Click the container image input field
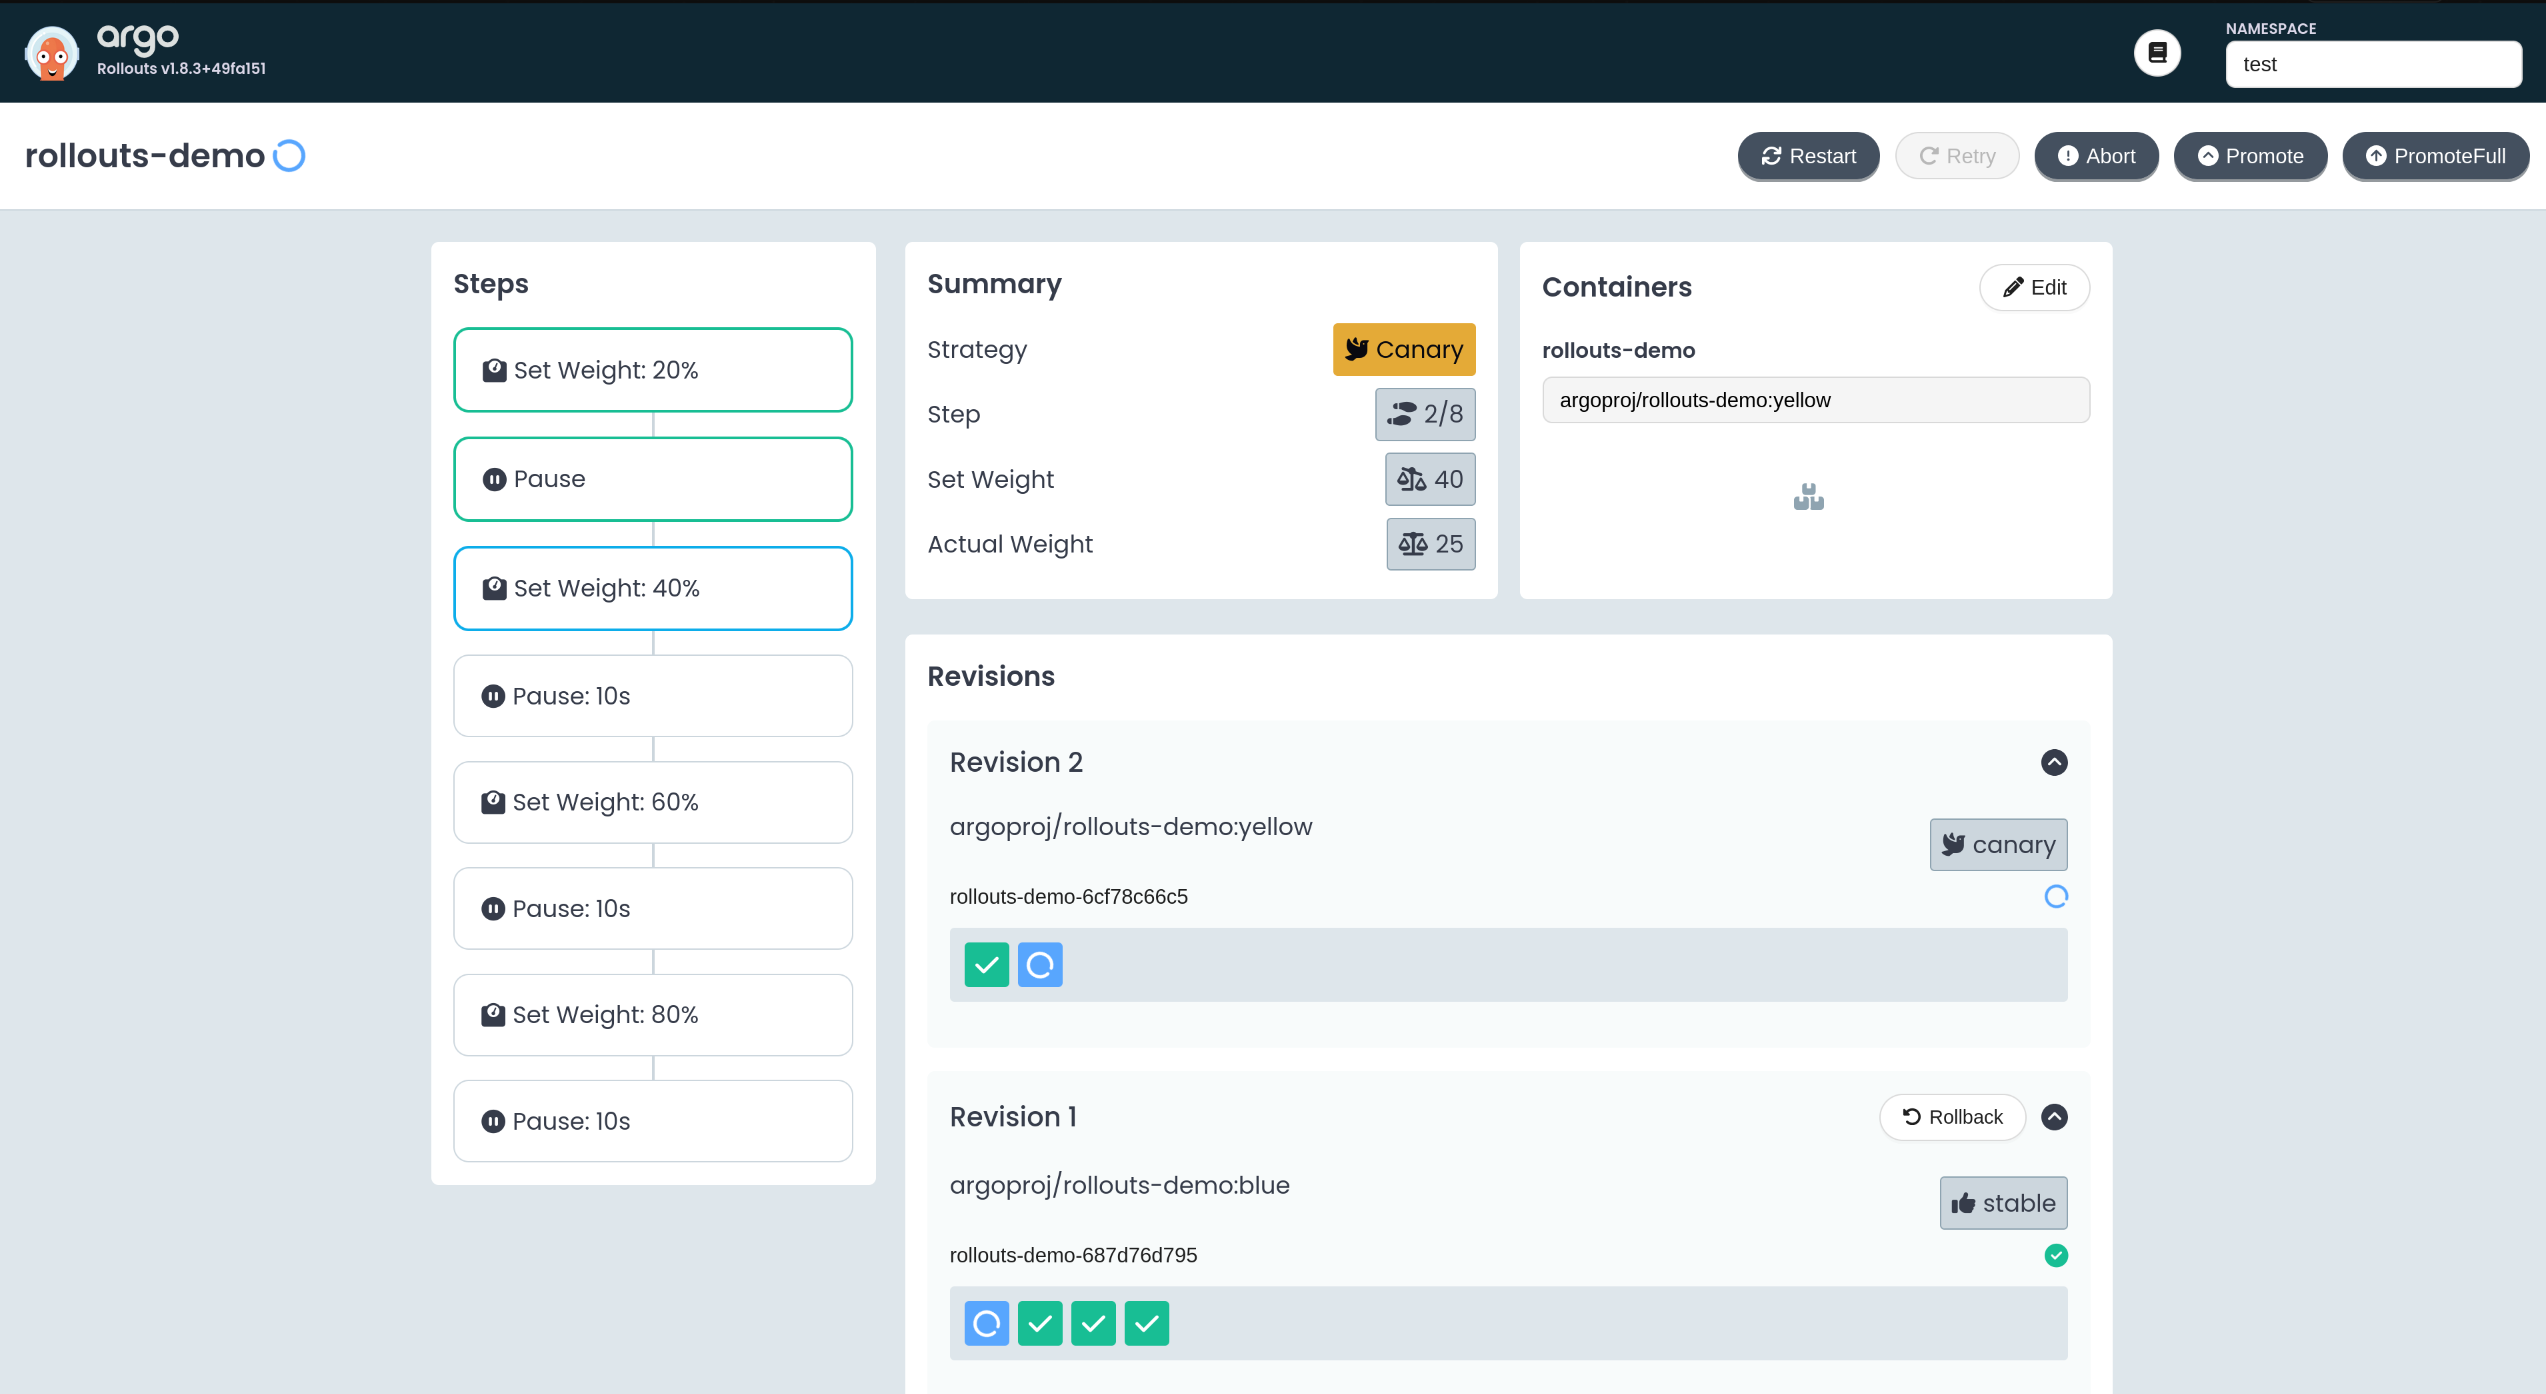This screenshot has width=2546, height=1394. pos(1815,400)
